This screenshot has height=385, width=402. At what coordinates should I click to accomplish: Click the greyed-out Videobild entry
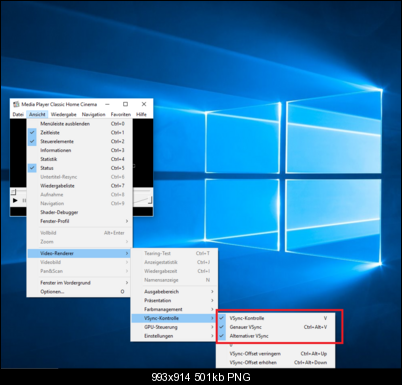80,262
